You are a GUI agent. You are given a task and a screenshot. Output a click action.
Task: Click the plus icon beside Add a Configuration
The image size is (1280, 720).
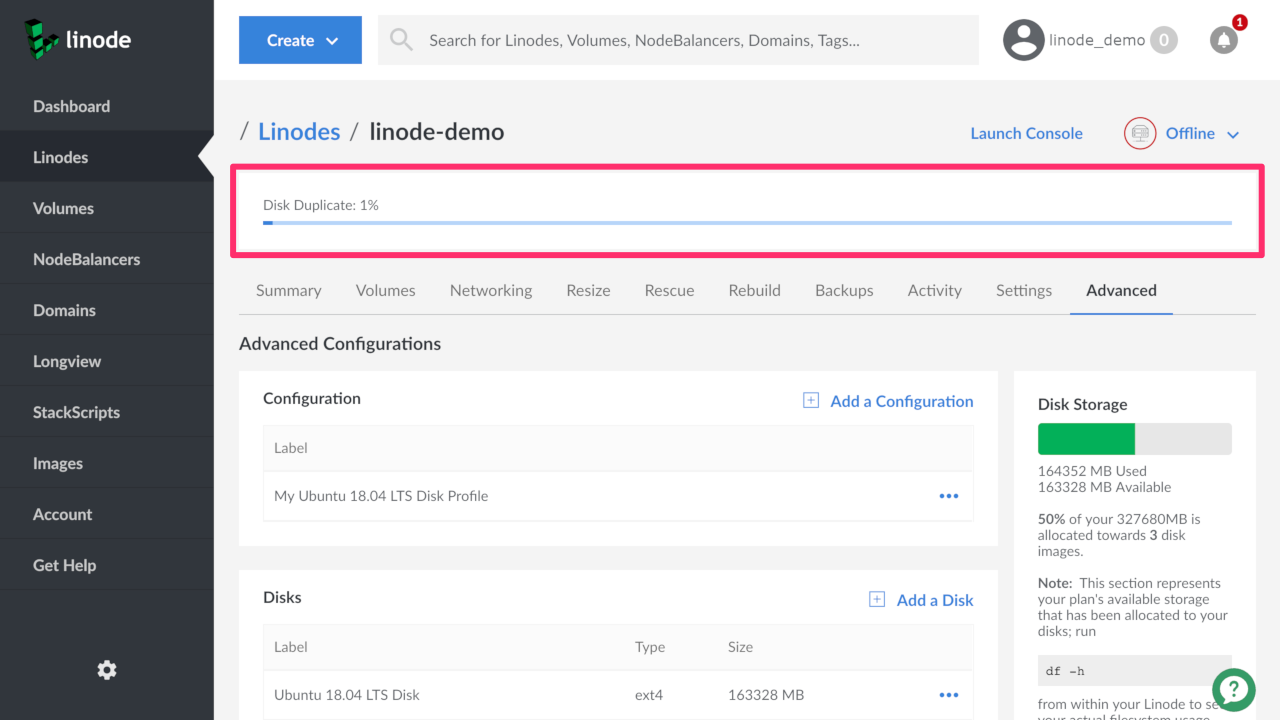pos(811,401)
